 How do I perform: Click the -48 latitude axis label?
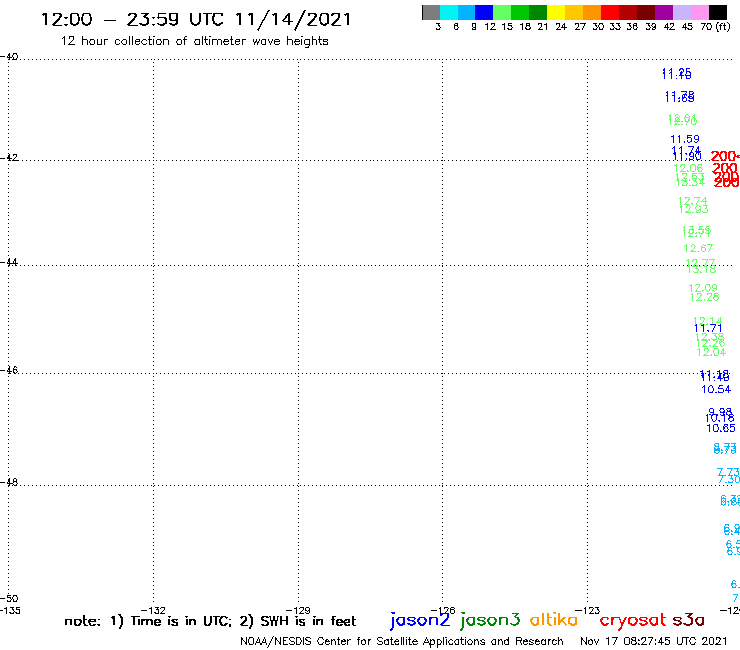tap(9, 482)
